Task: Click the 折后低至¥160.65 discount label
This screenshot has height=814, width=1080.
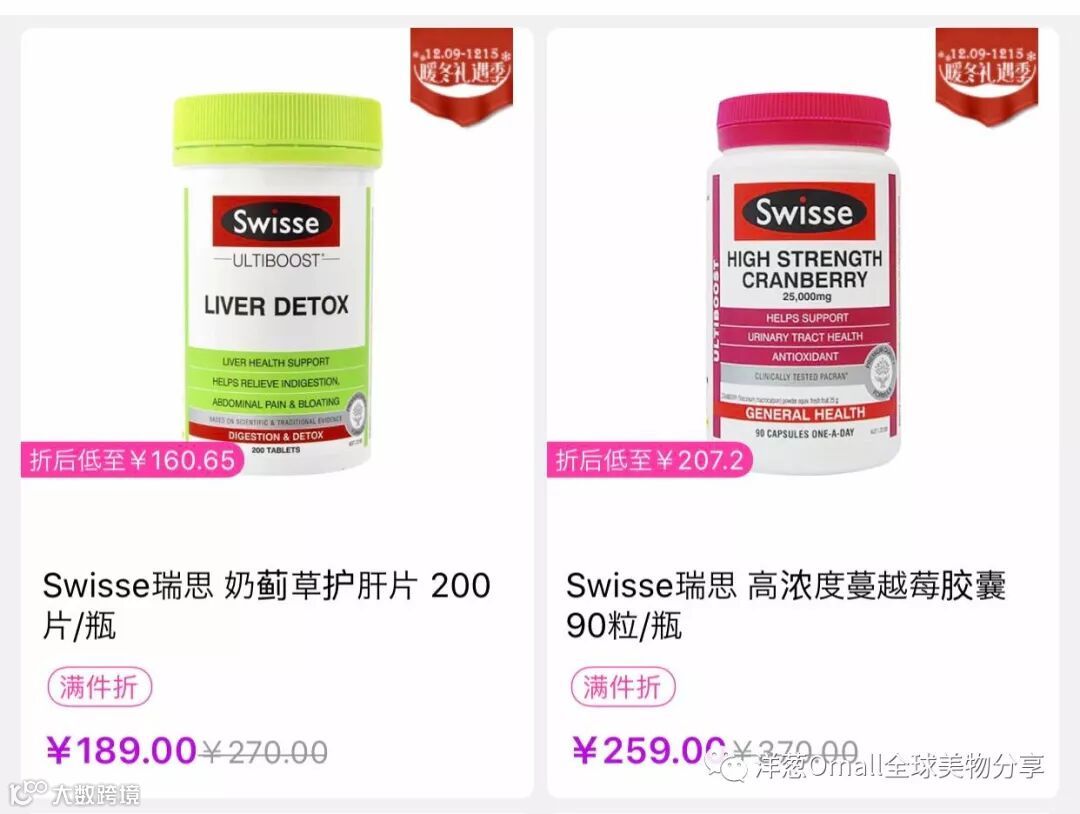Action: [x=132, y=459]
